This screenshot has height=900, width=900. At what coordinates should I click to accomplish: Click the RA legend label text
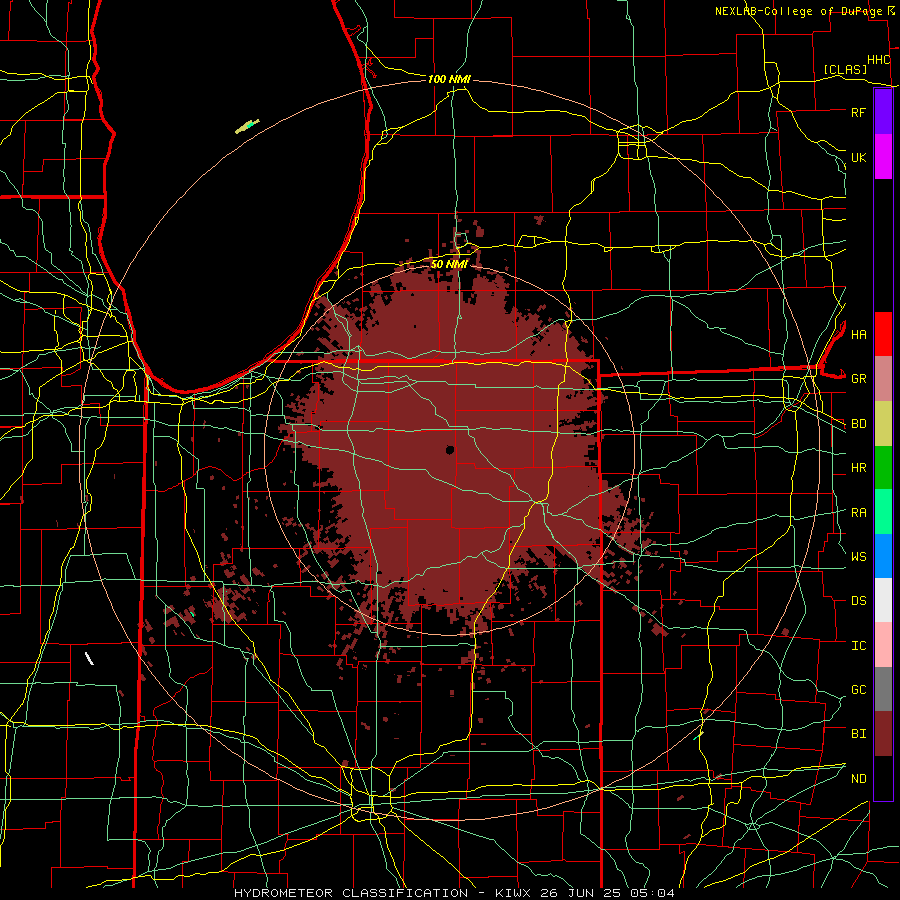[x=858, y=513]
